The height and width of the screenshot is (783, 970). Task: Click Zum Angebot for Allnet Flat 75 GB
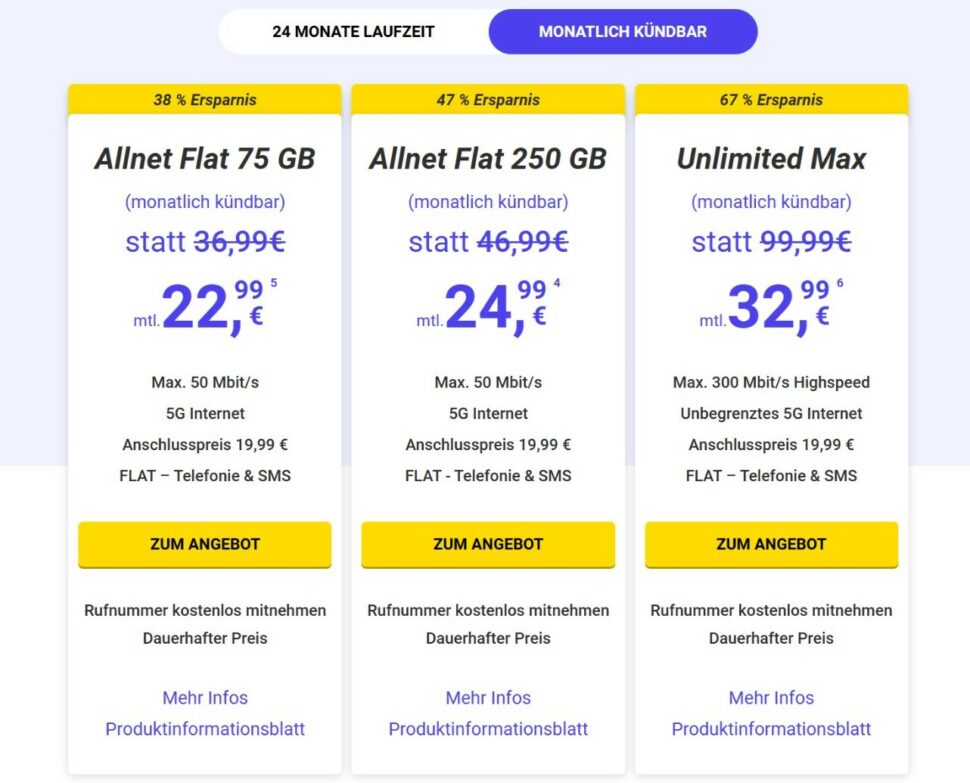[x=204, y=544]
